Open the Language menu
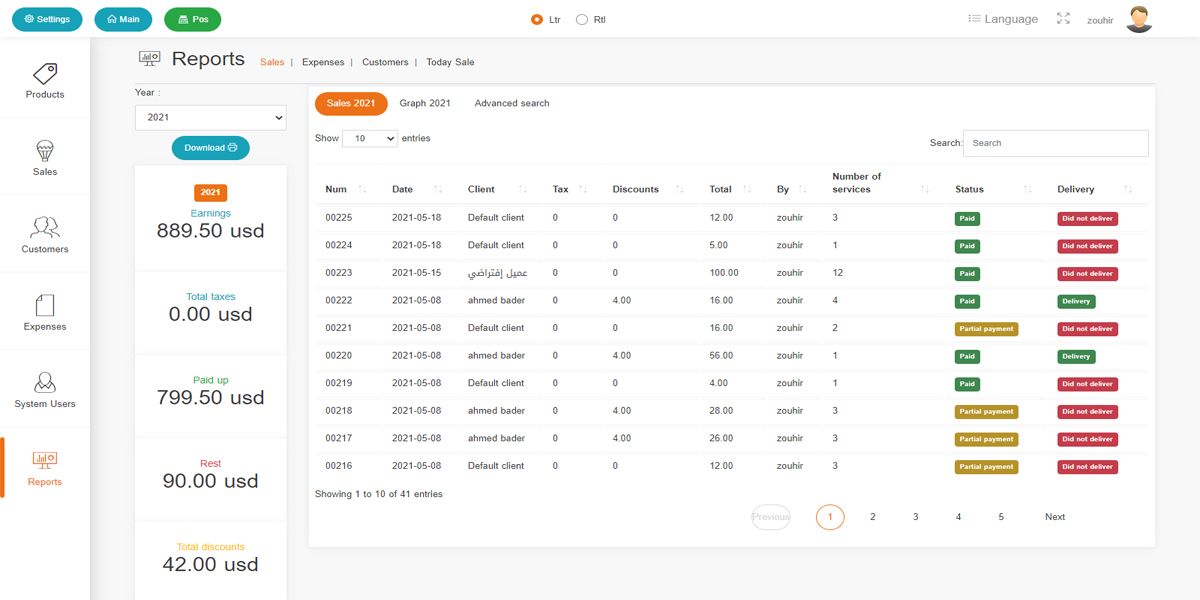The height and width of the screenshot is (600, 1200). click(x=1003, y=19)
